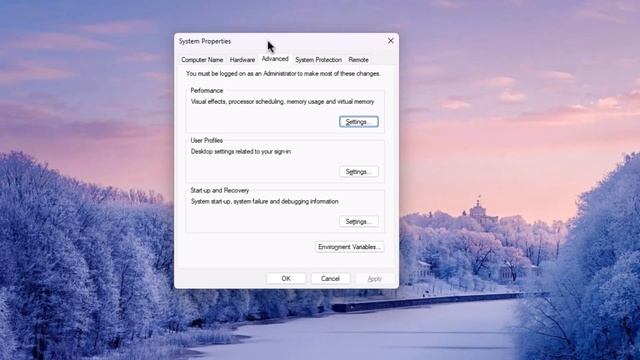Click the Administrator logon notice text
640x360 pixels.
283,73
